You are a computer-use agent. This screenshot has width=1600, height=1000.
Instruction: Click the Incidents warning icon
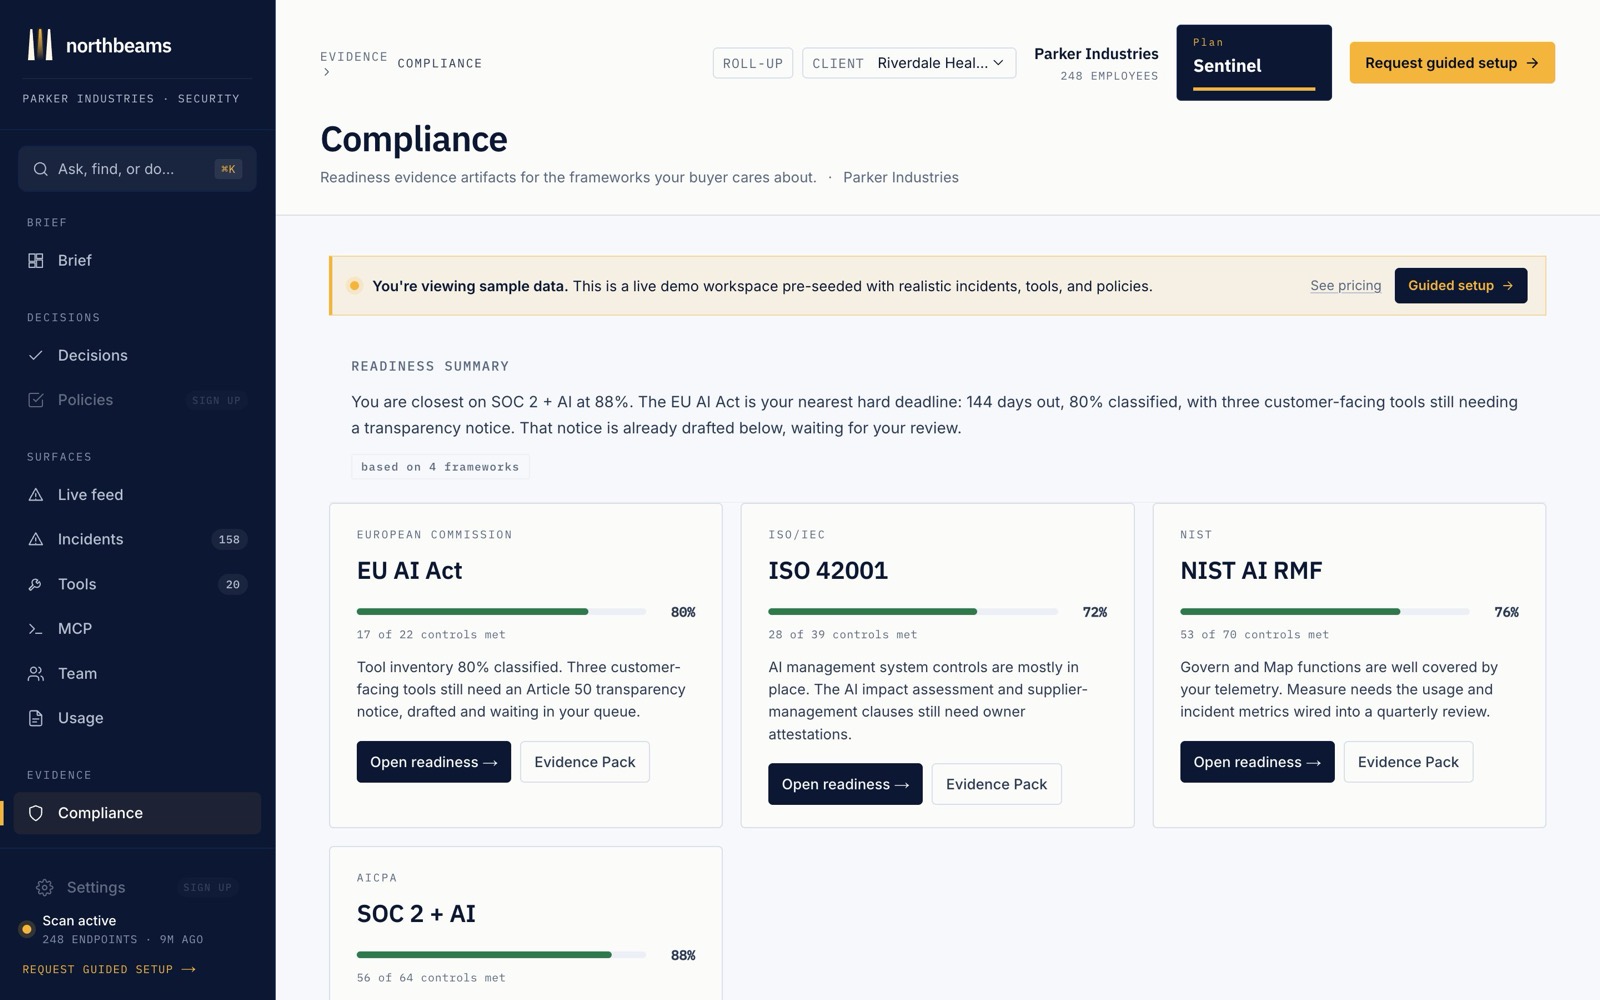pyautogui.click(x=36, y=539)
